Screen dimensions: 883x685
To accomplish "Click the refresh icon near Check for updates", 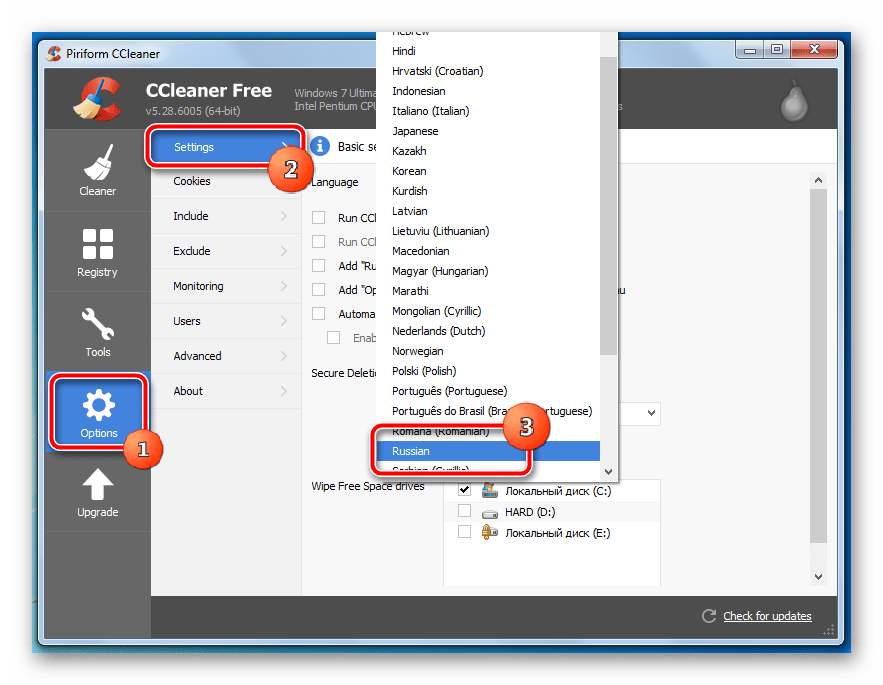I will point(708,616).
